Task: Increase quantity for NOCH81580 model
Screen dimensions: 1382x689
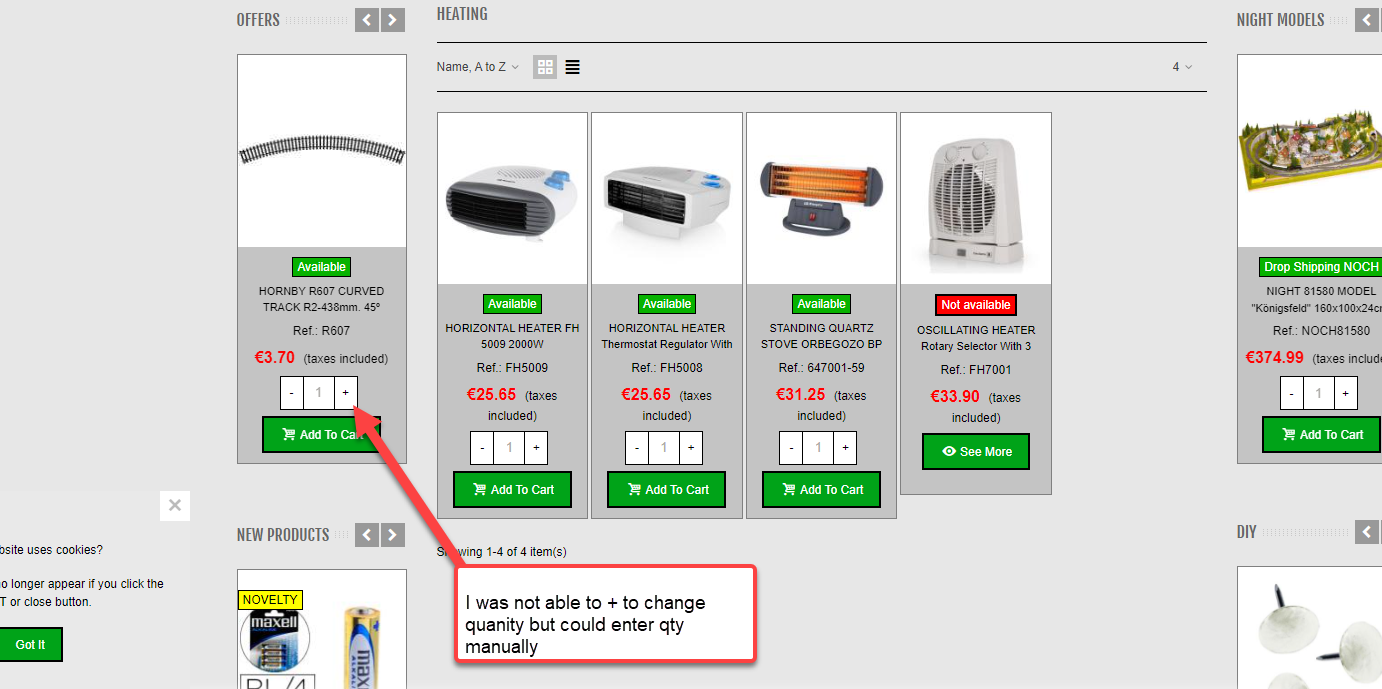Action: tap(1346, 393)
